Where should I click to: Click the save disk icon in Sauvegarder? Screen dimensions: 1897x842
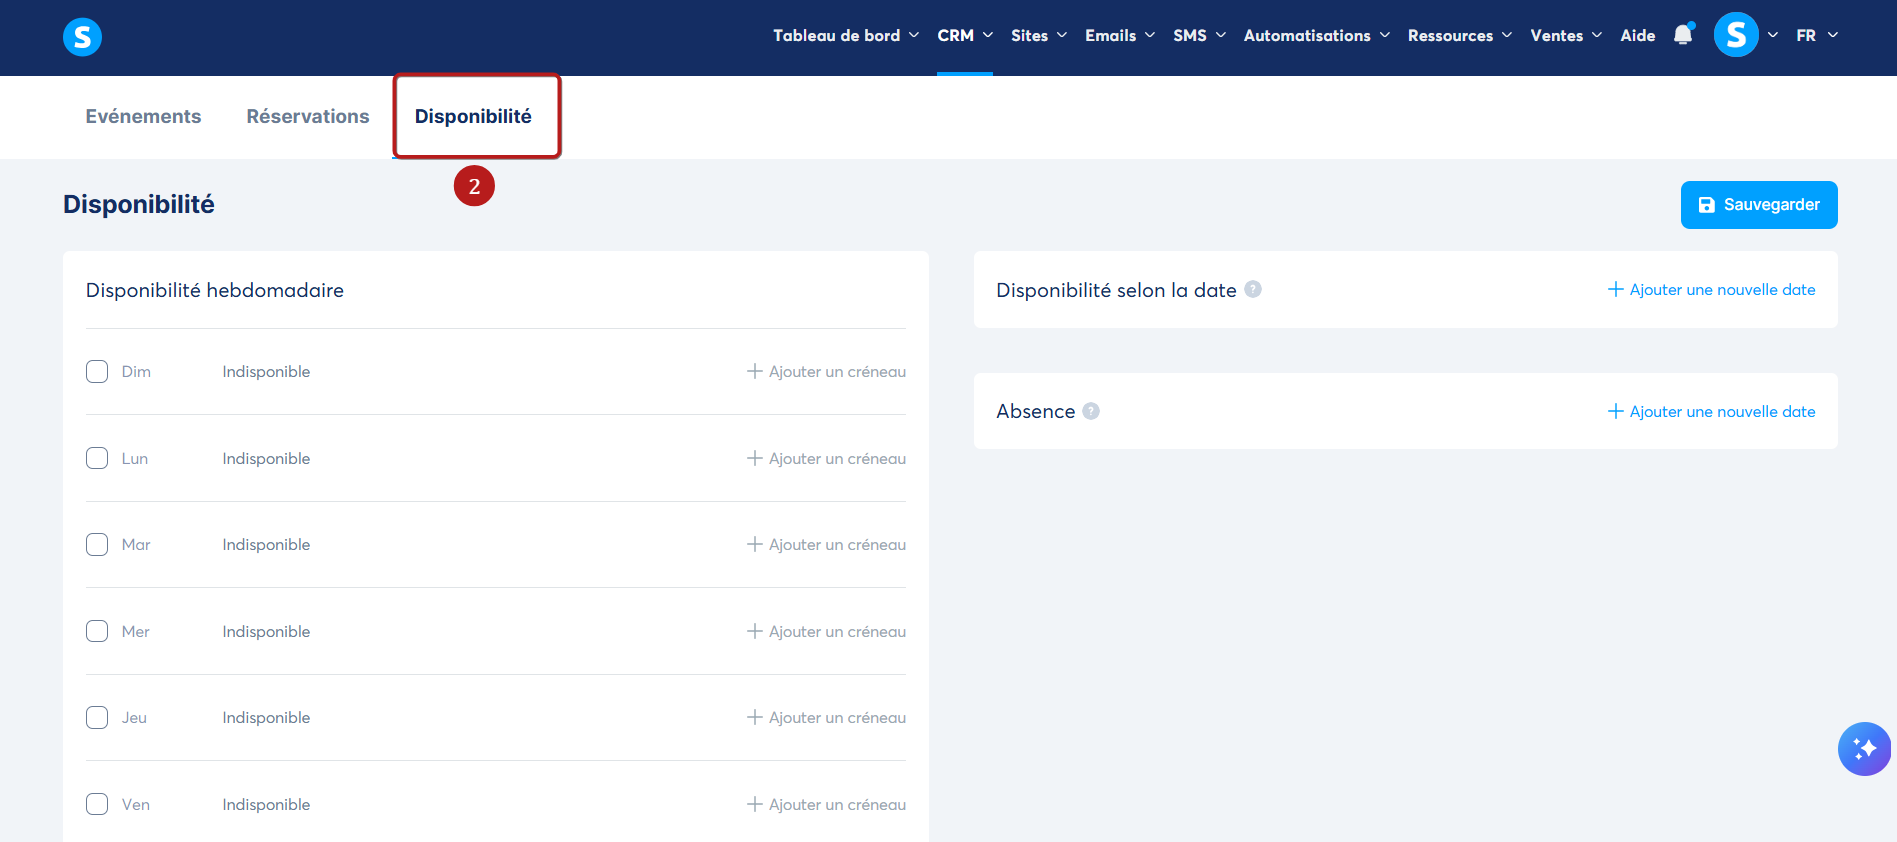[x=1707, y=205]
